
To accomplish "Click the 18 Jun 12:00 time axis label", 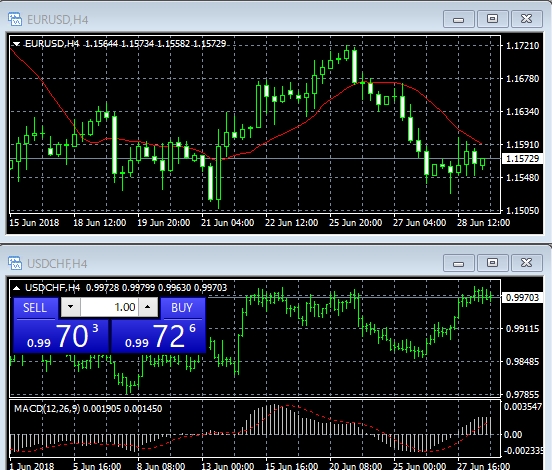I will click(100, 223).
